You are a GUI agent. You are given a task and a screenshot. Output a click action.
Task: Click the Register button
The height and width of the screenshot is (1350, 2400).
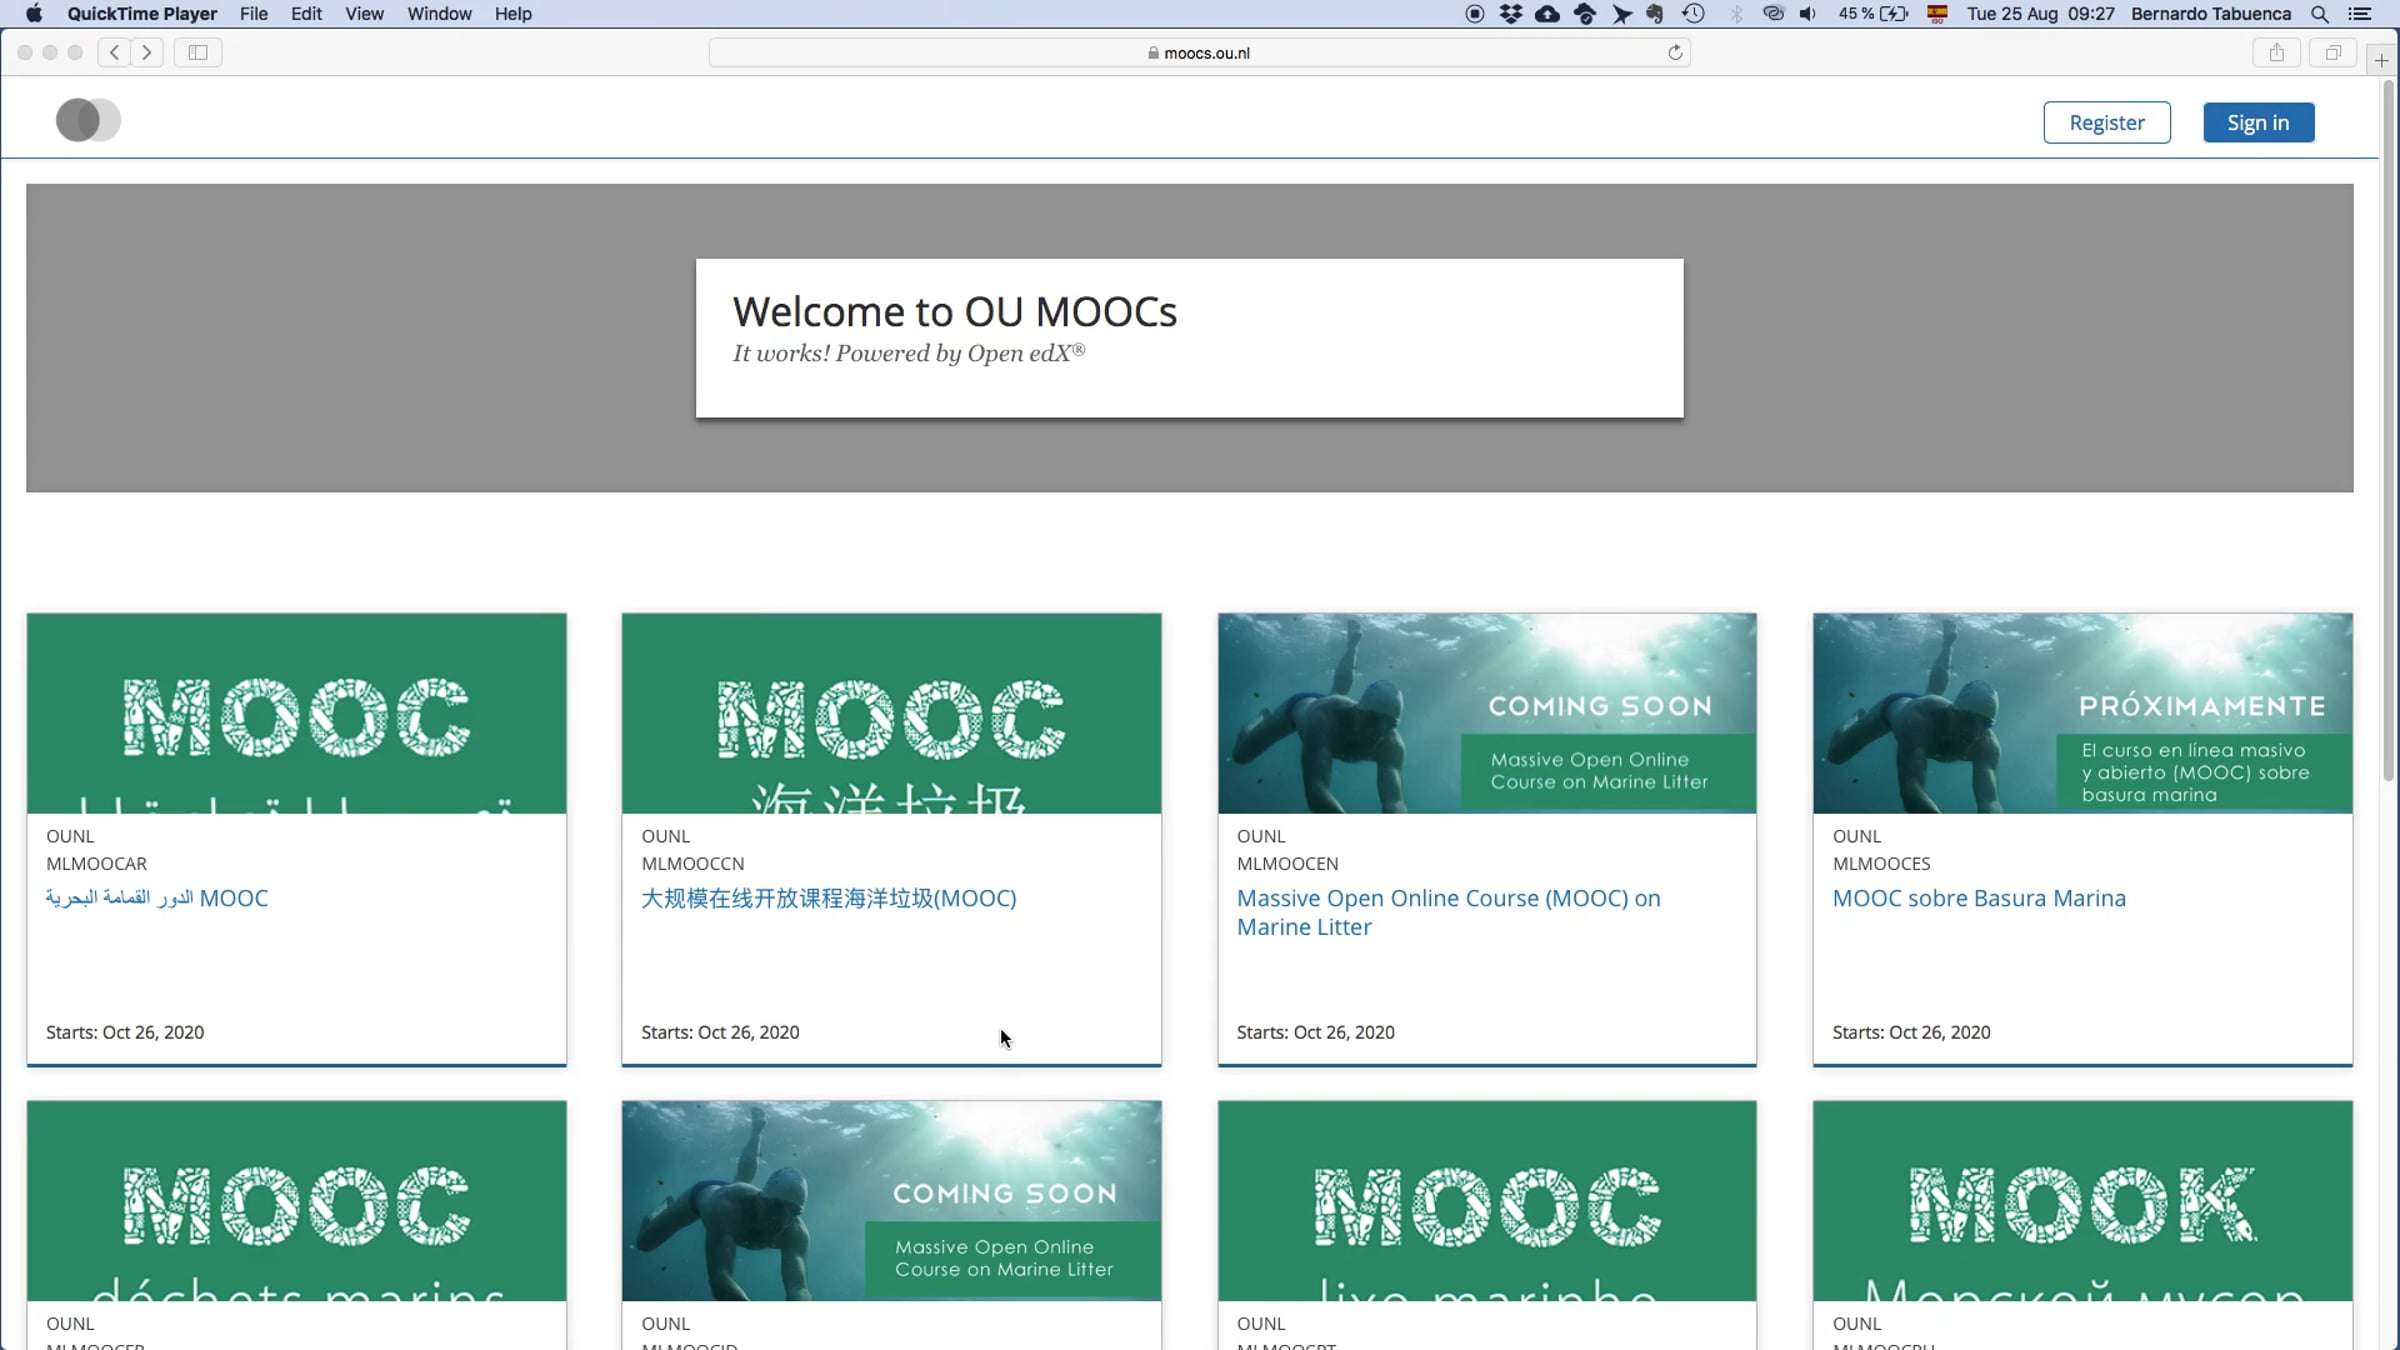click(x=2107, y=122)
